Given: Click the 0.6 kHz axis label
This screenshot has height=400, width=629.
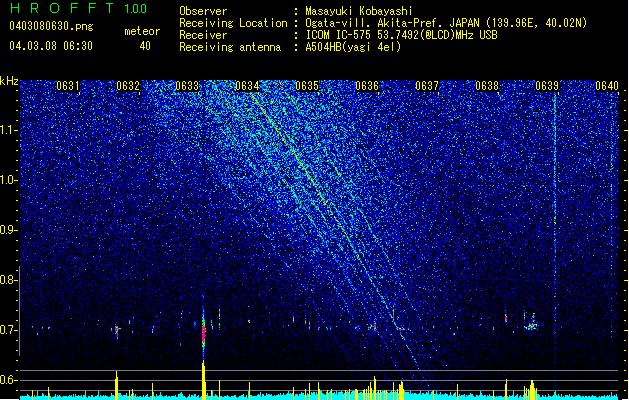Looking at the screenshot, I should [8, 380].
